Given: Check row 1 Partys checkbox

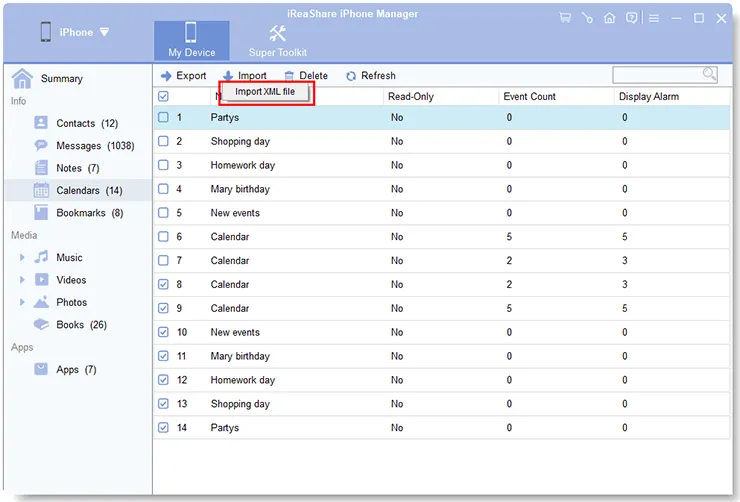Looking at the screenshot, I should (x=163, y=117).
